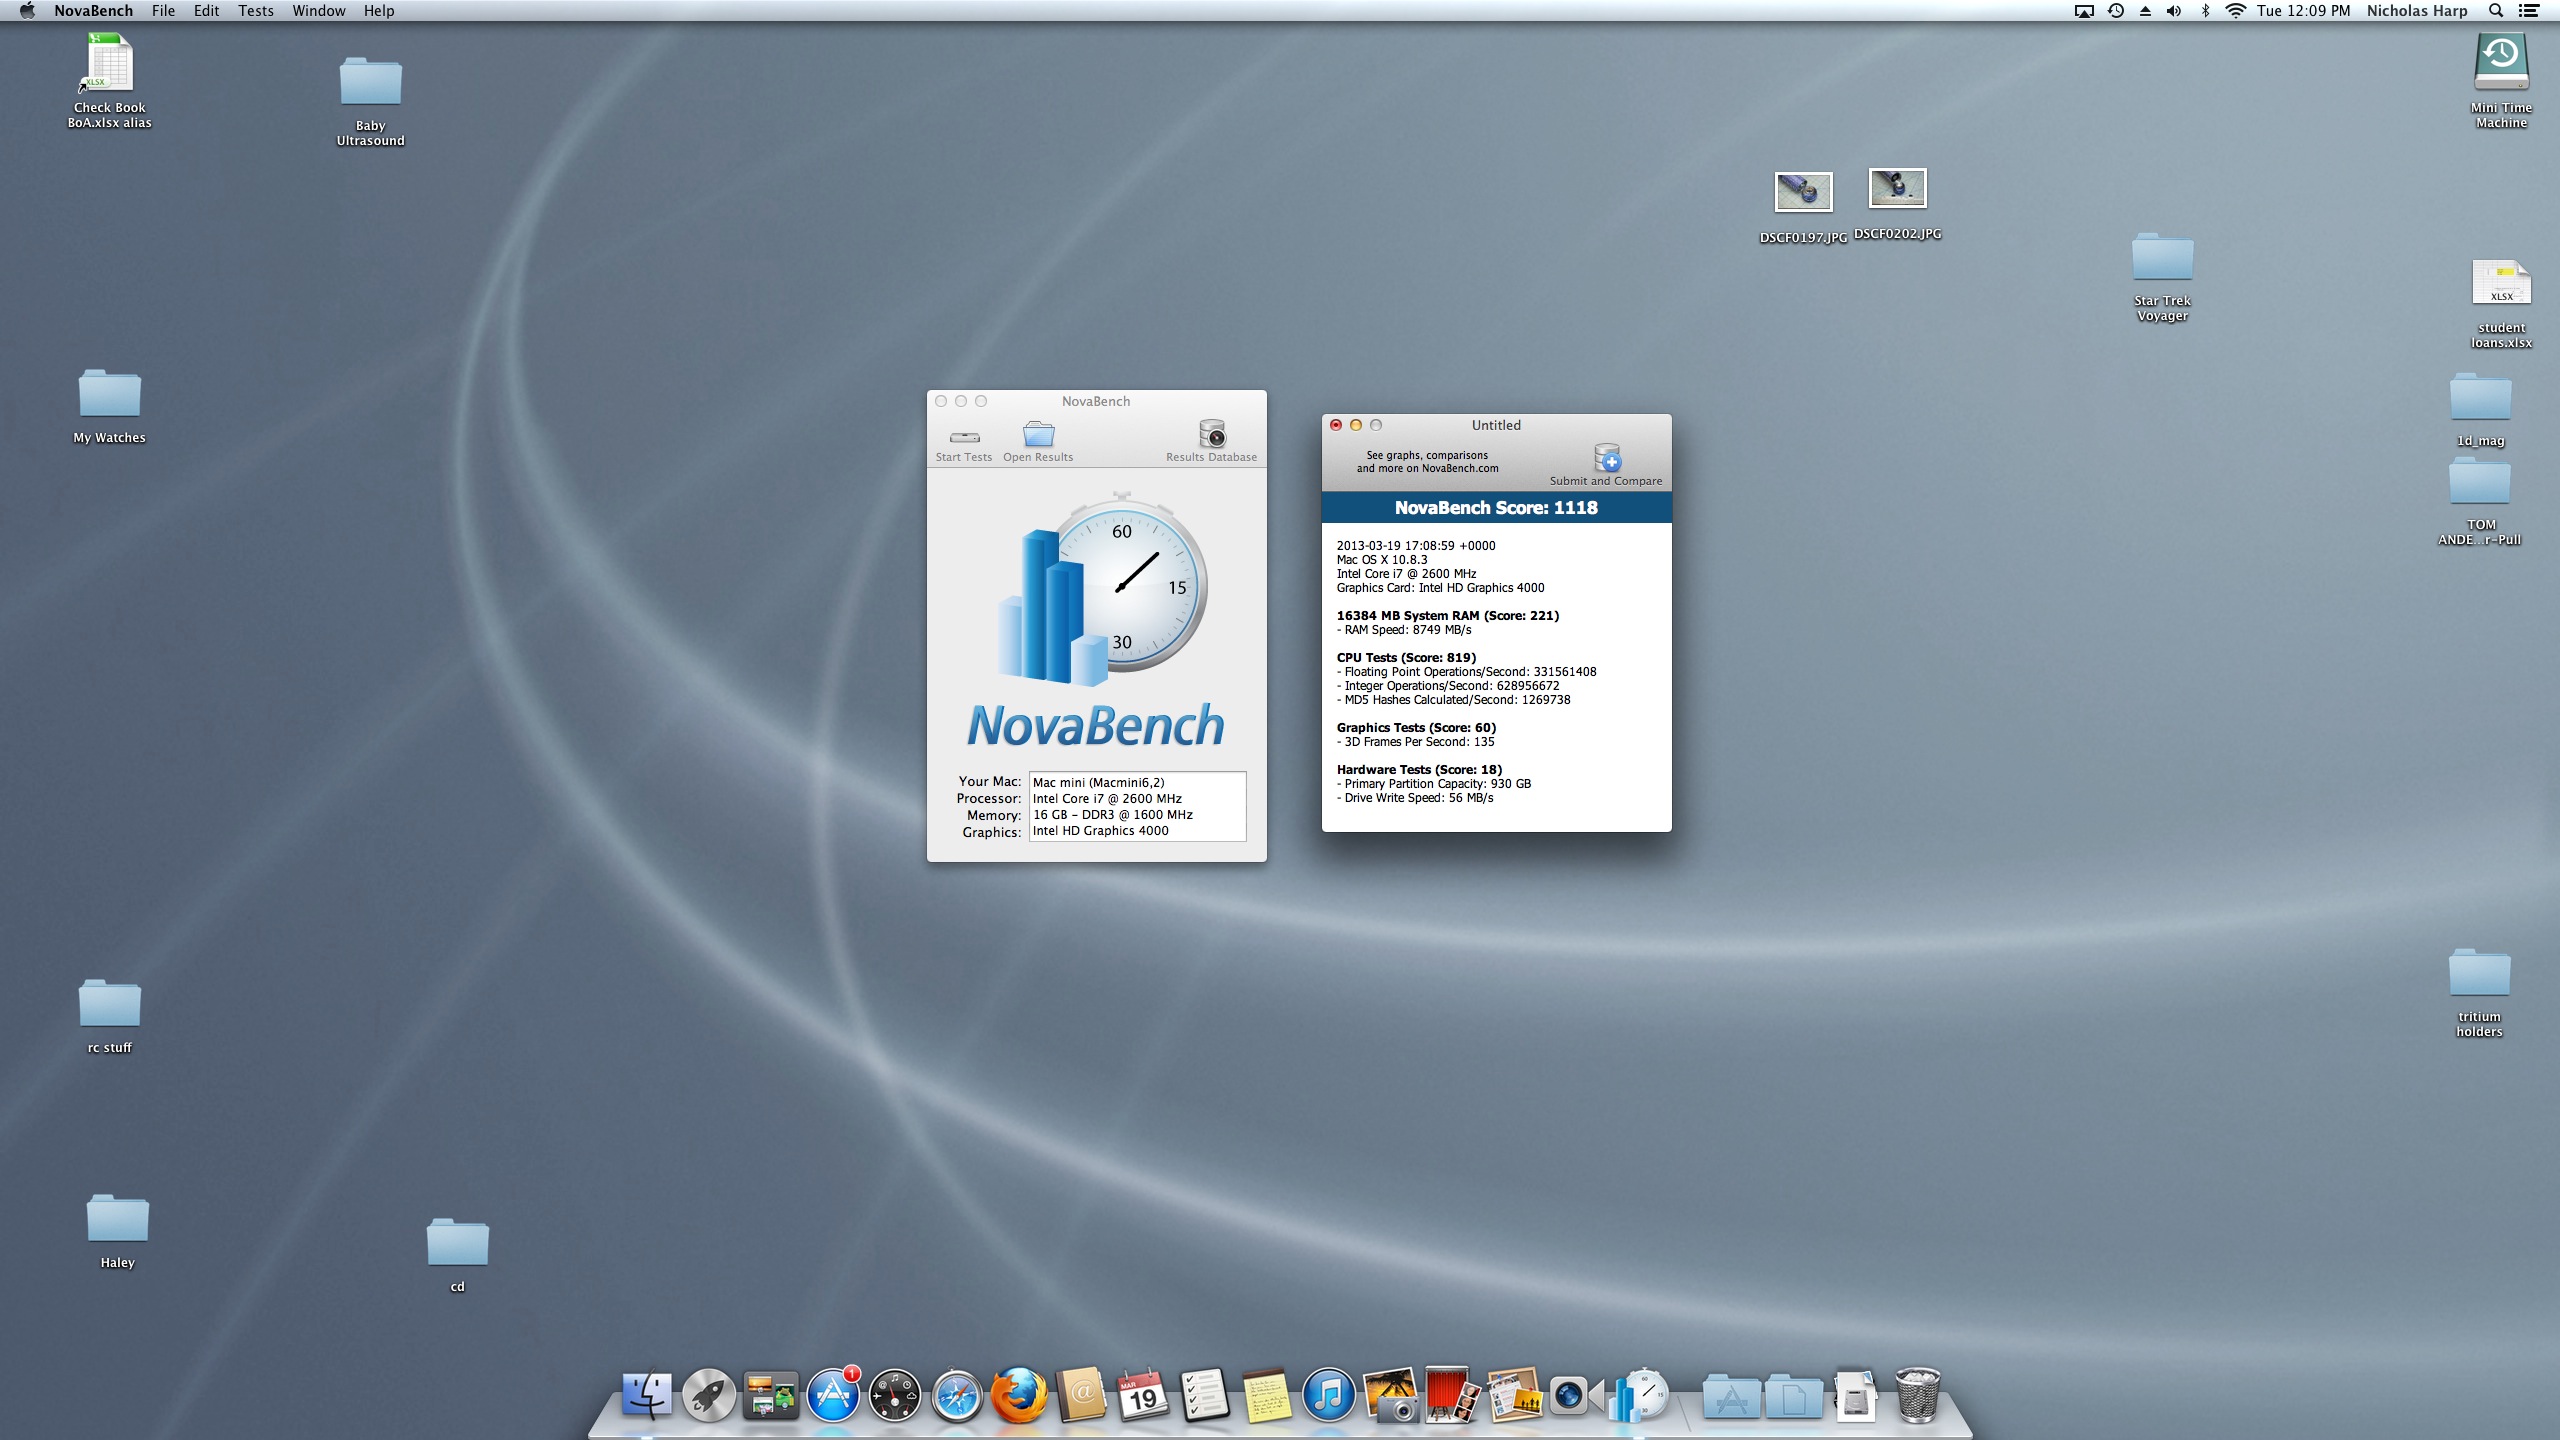Open the disk image document icon in Dock
This screenshot has height=1440, width=2560.
(1856, 1394)
